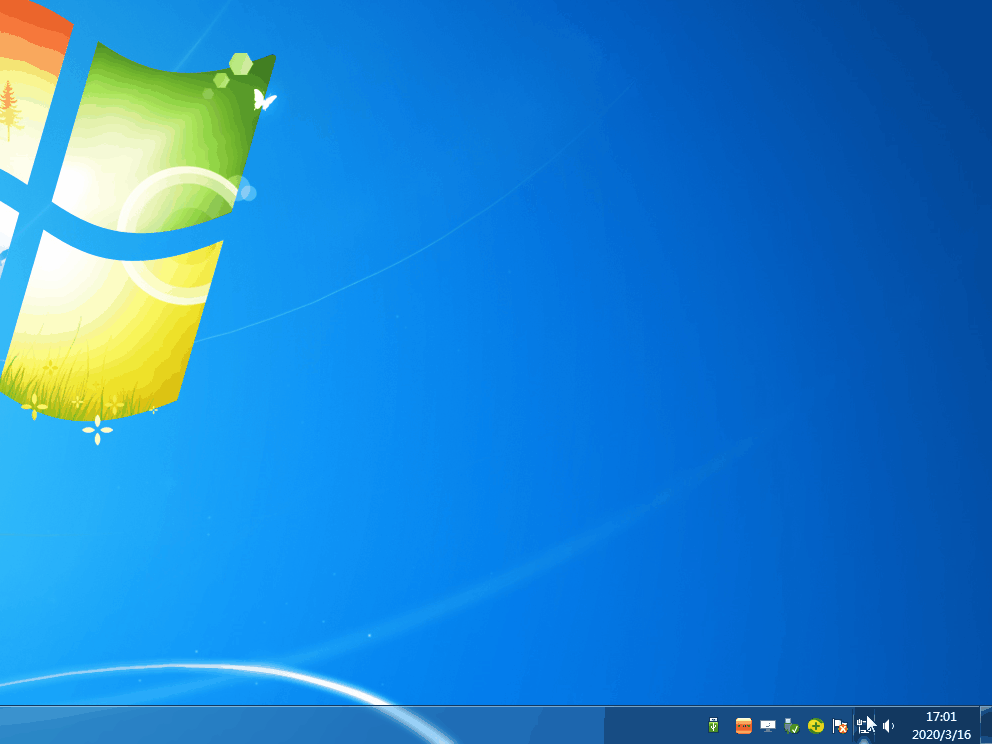Open the clock showing 17:01
The width and height of the screenshot is (992, 744).
coord(941,726)
